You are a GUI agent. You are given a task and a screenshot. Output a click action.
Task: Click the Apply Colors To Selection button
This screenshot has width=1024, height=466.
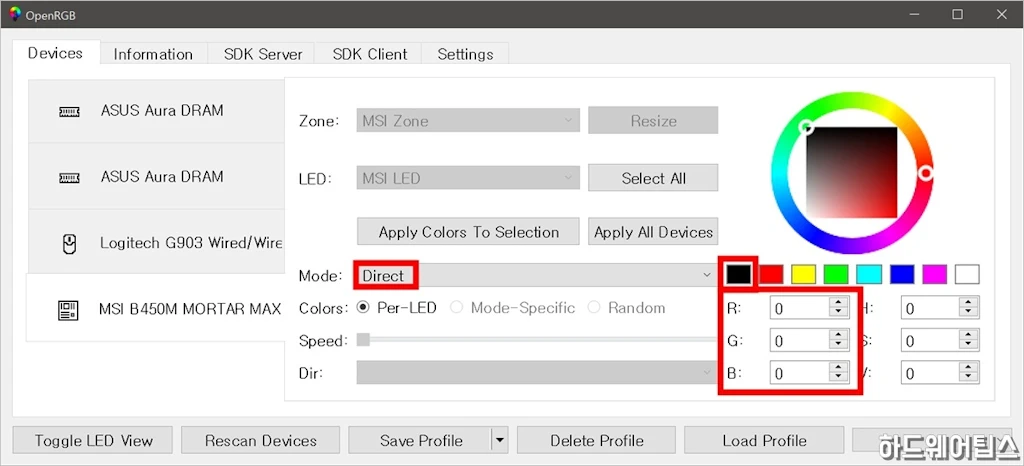[468, 232]
